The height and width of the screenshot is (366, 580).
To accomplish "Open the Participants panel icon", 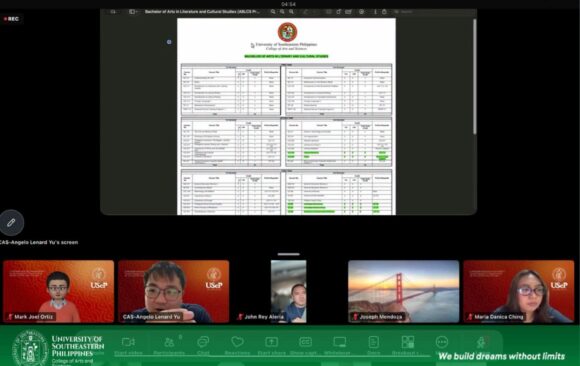I will pos(169,342).
